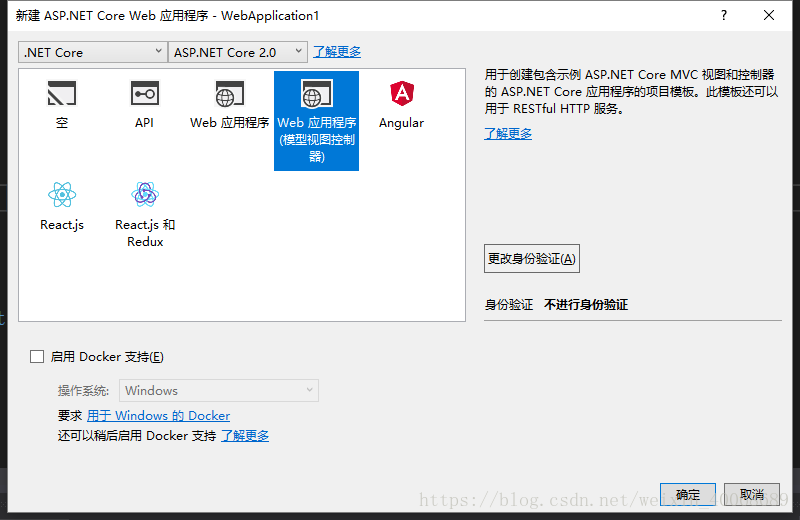Open the 操作系统 Windows dropdown
The image size is (800, 520).
click(x=219, y=390)
